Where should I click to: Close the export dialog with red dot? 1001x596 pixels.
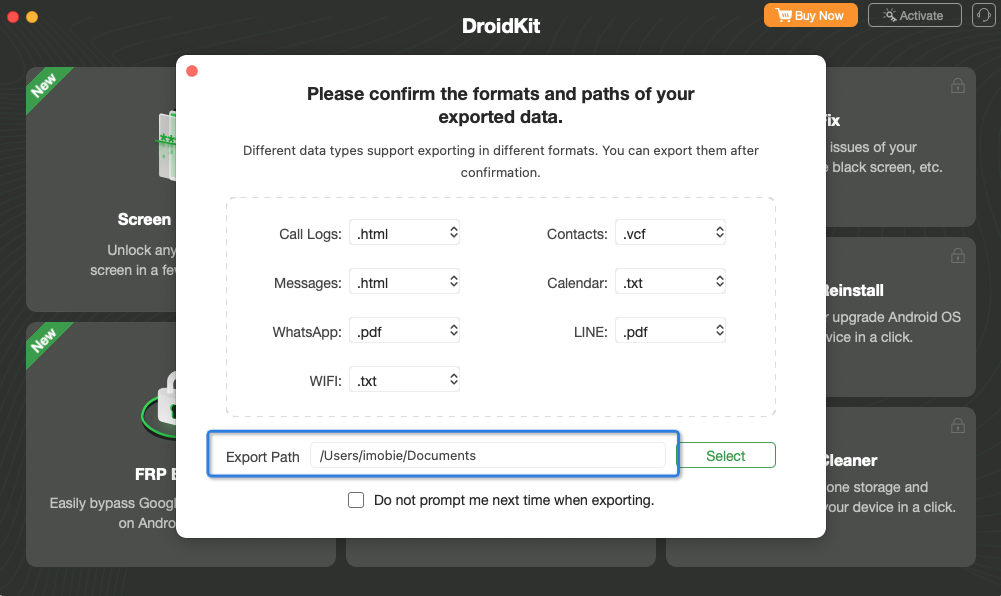click(192, 71)
